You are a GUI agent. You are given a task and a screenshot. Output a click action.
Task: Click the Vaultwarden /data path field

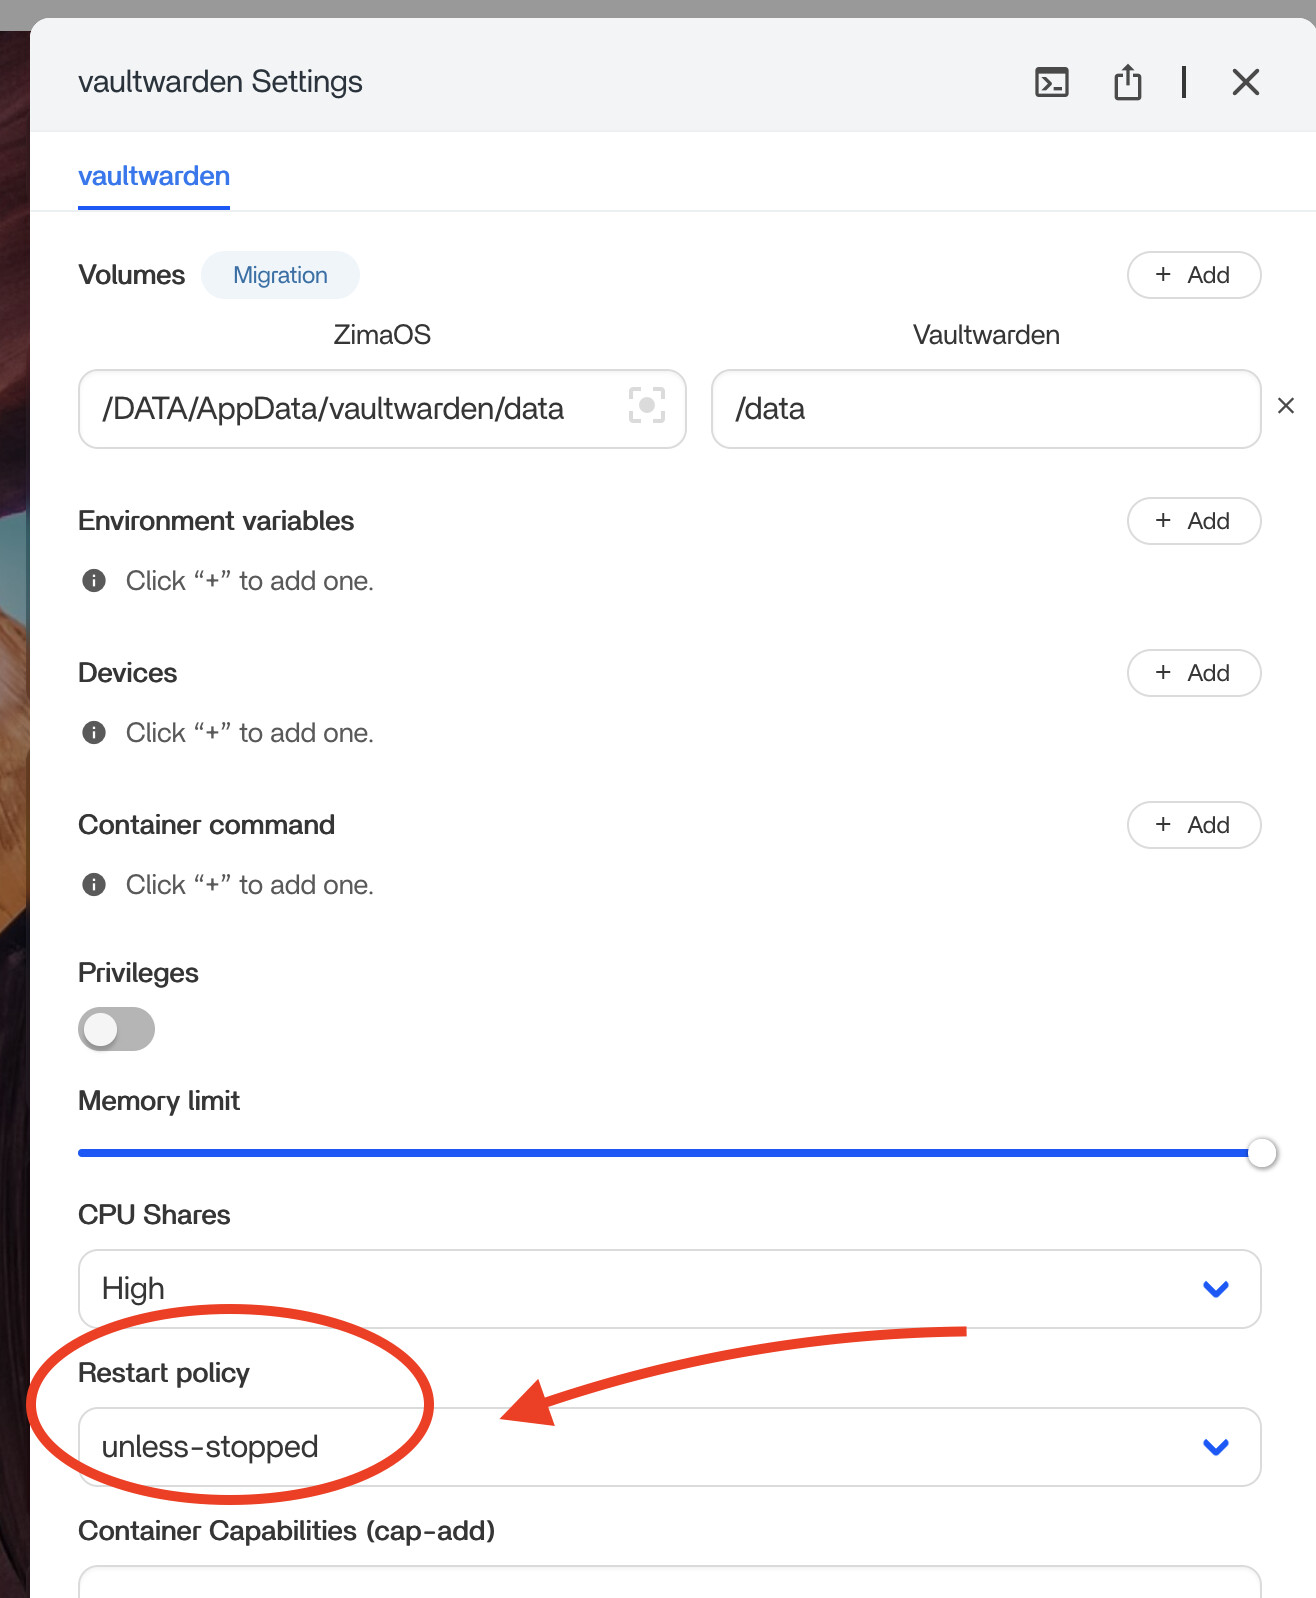[985, 409]
